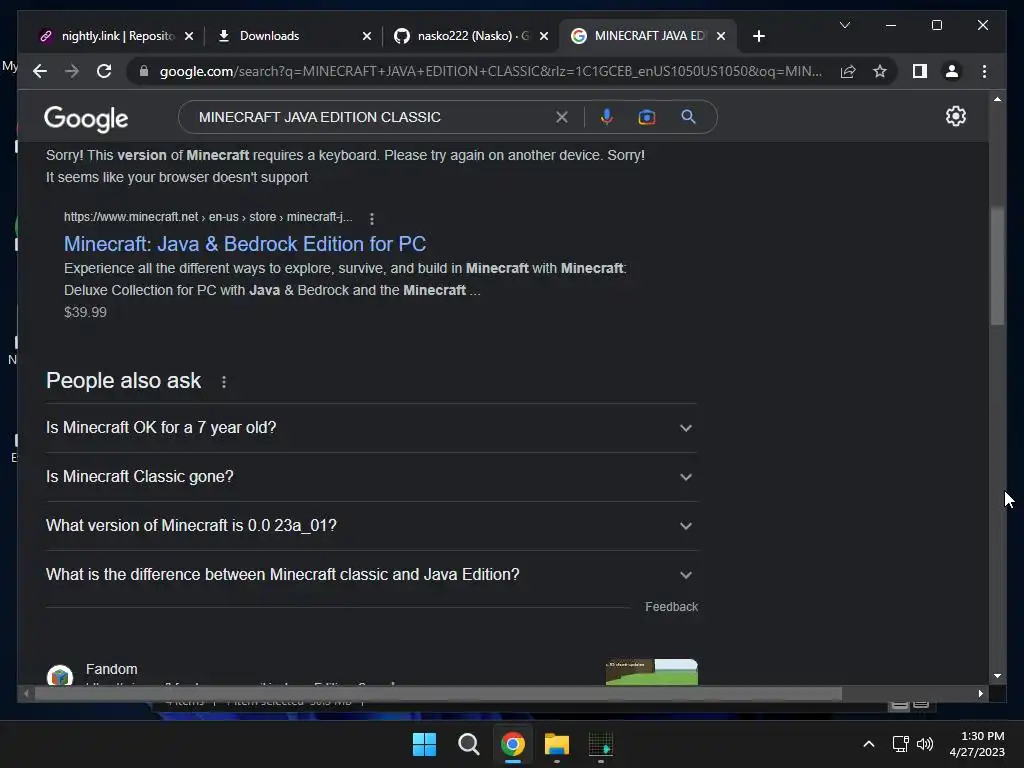Bookmark this page with the star icon
The height and width of the screenshot is (768, 1024).
(880, 71)
